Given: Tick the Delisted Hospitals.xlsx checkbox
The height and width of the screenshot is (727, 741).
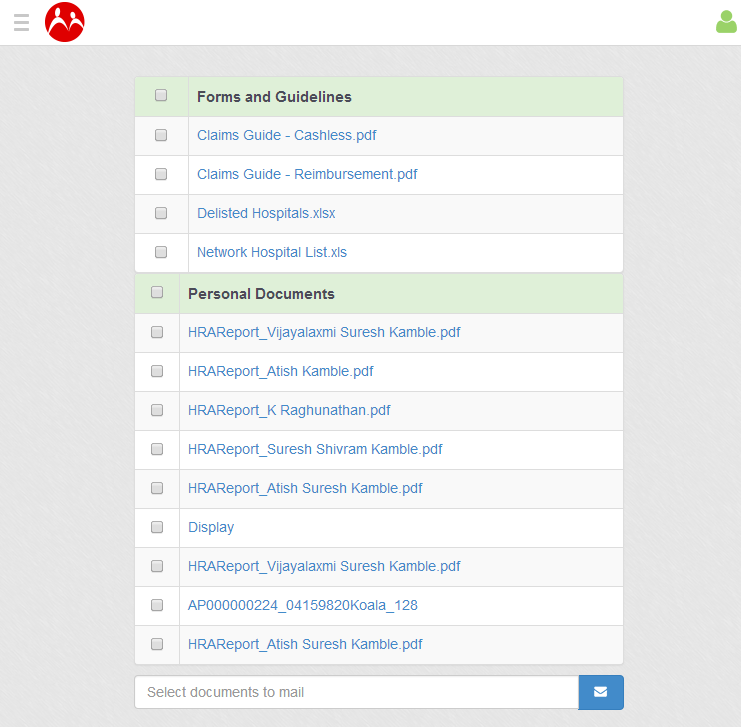Looking at the screenshot, I should pyautogui.click(x=161, y=213).
